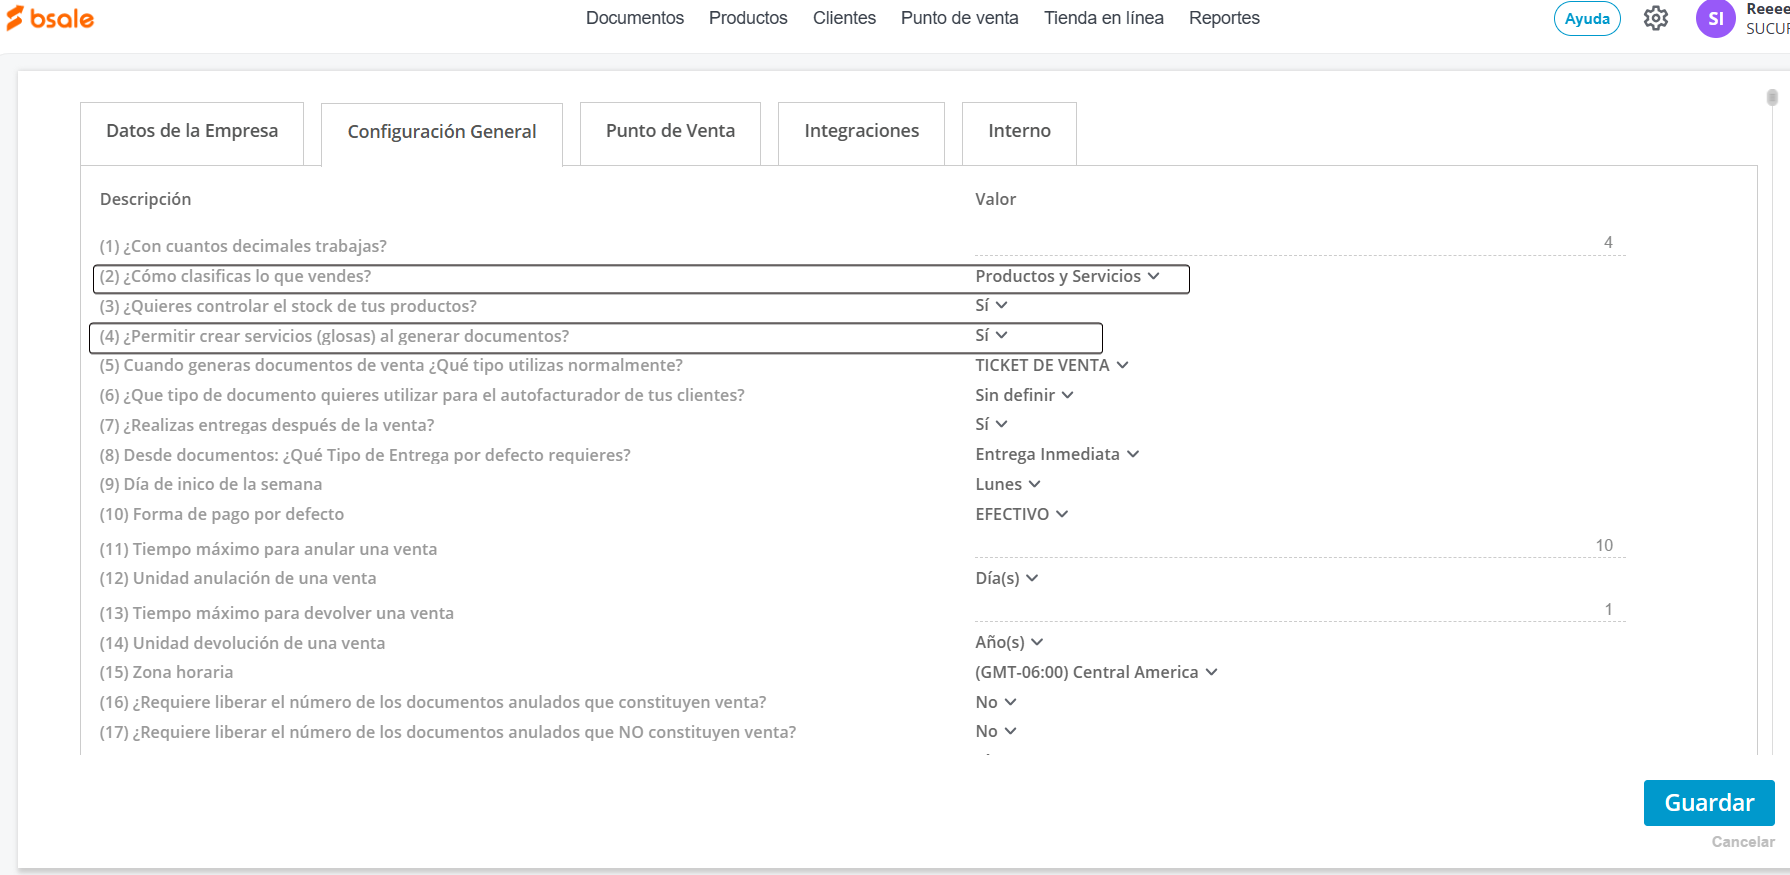Open the Productos menu
Viewport: 1790px width, 875px height.
(x=748, y=18)
